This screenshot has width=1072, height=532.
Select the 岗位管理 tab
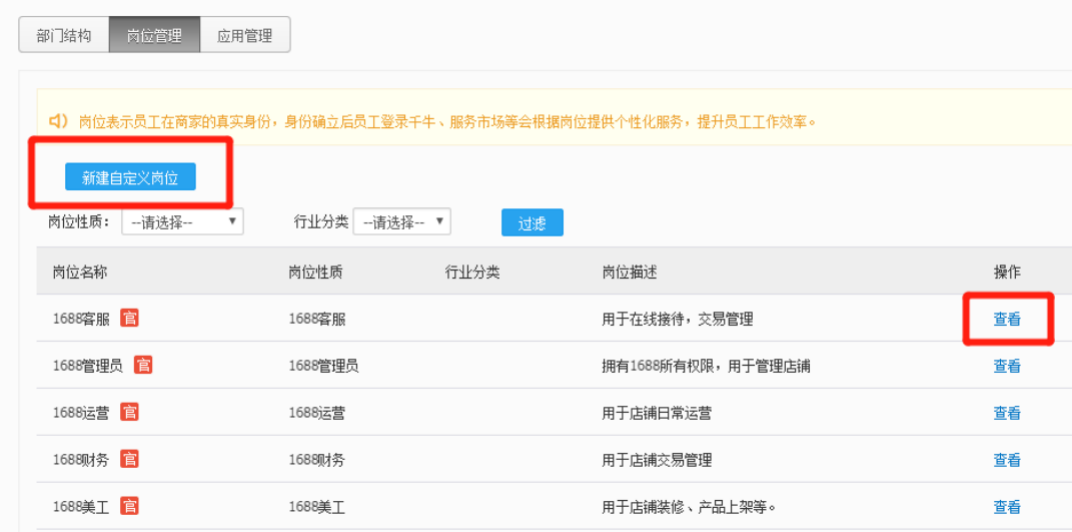tap(155, 36)
